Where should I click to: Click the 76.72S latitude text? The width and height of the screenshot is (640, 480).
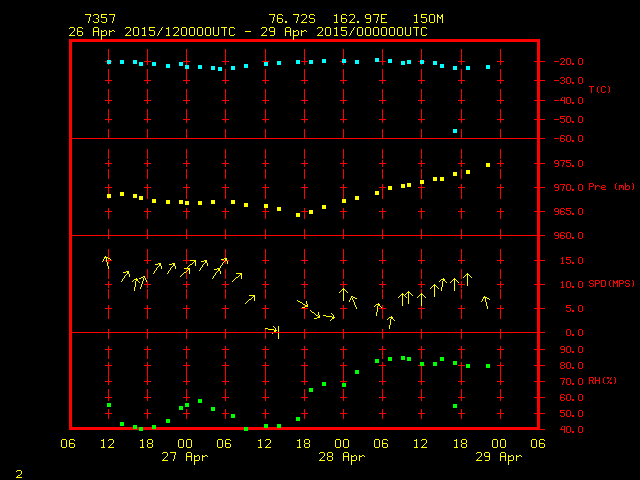click(x=291, y=19)
